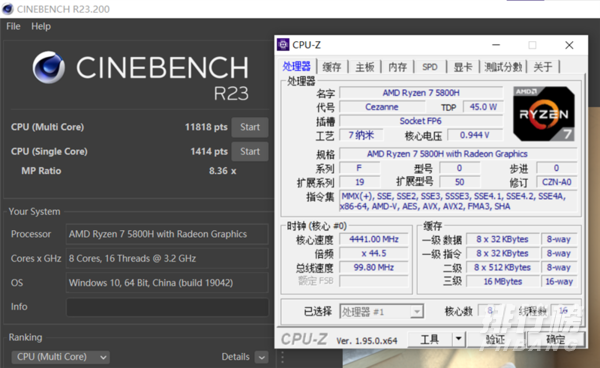The height and width of the screenshot is (368, 600).
Task: Start the CPU Multi Core benchmark
Action: tap(249, 127)
